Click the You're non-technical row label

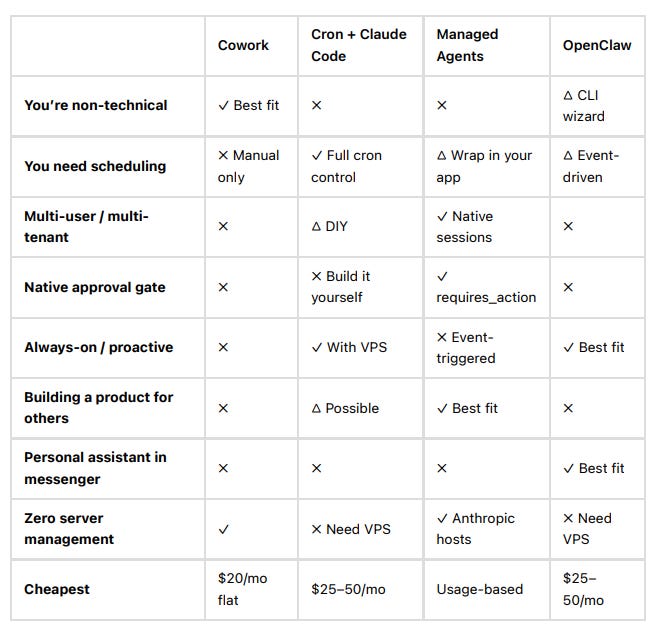(96, 106)
